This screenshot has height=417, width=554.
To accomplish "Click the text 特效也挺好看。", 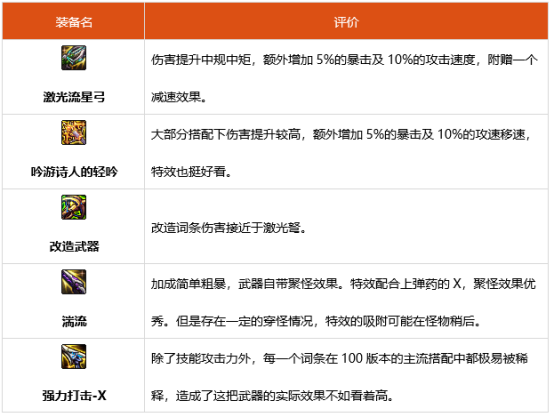I will (191, 172).
